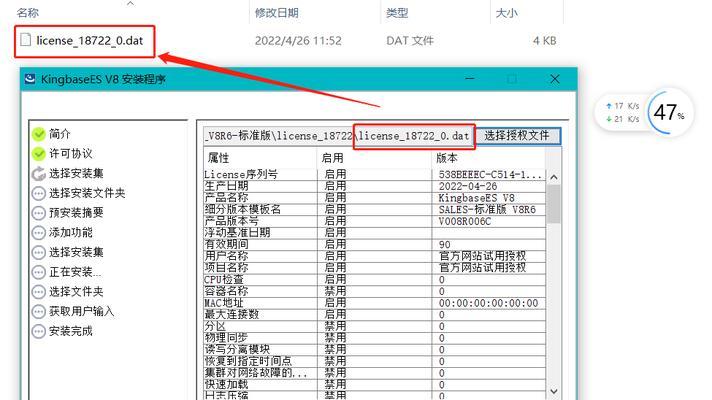
Task: Click the license table scroll up arrow
Action: [x=554, y=177]
